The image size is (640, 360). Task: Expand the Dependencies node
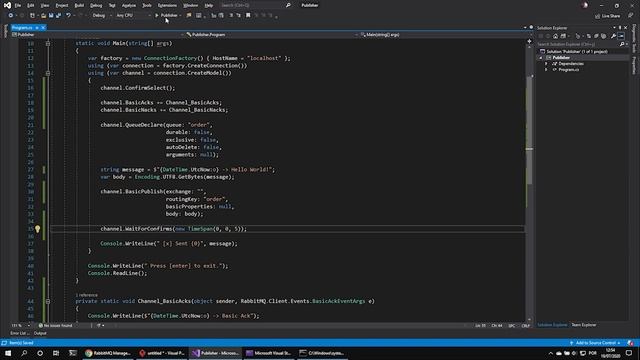point(546,64)
